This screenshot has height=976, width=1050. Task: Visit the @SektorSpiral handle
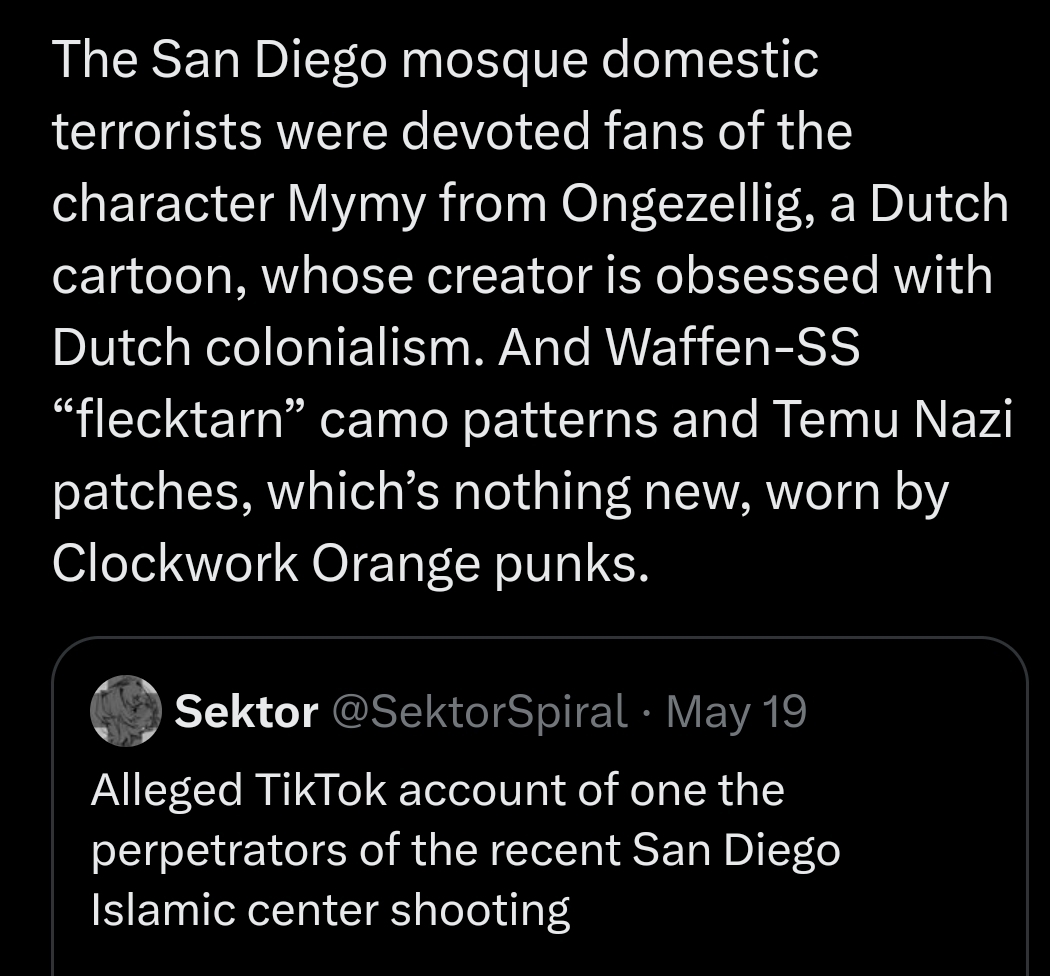(479, 711)
